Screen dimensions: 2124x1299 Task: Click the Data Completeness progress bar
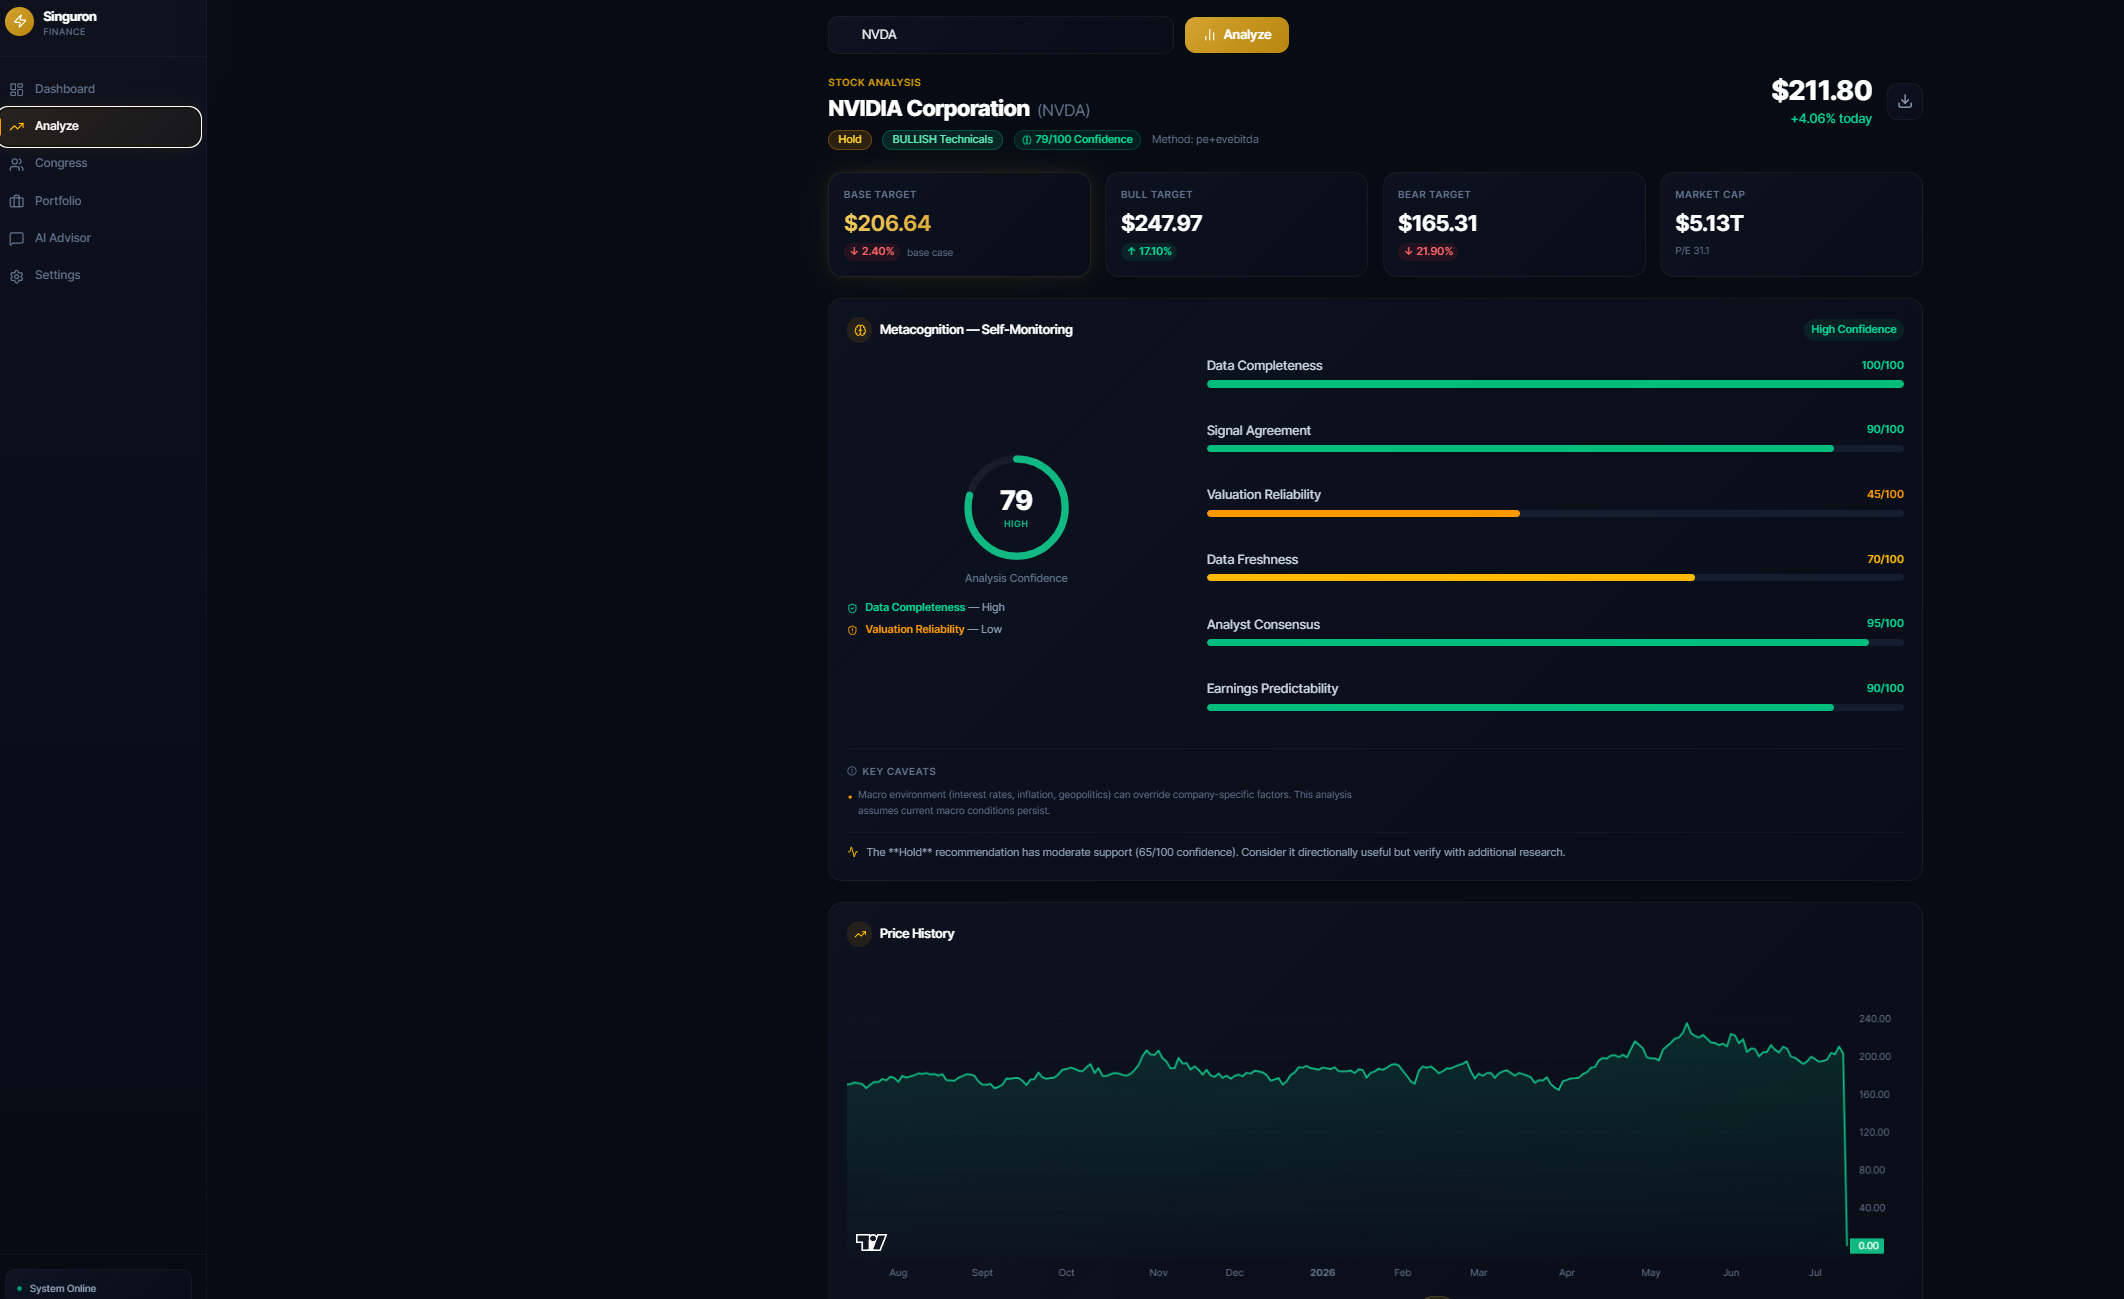[1554, 384]
